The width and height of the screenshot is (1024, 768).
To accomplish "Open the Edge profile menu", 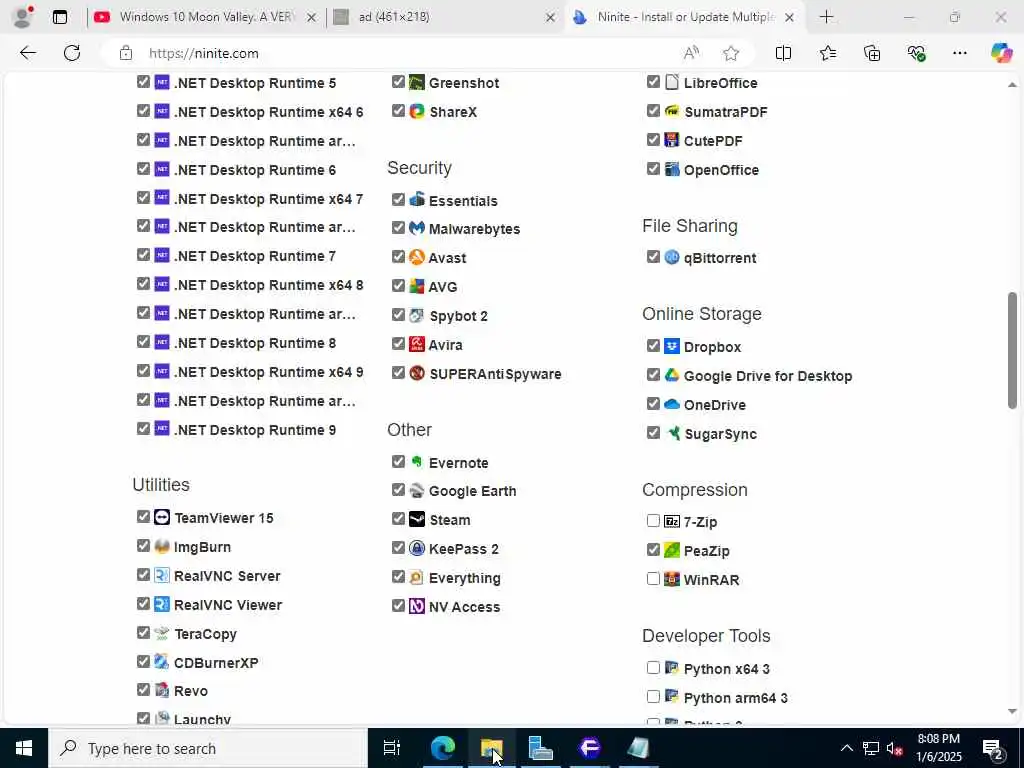I will [23, 18].
